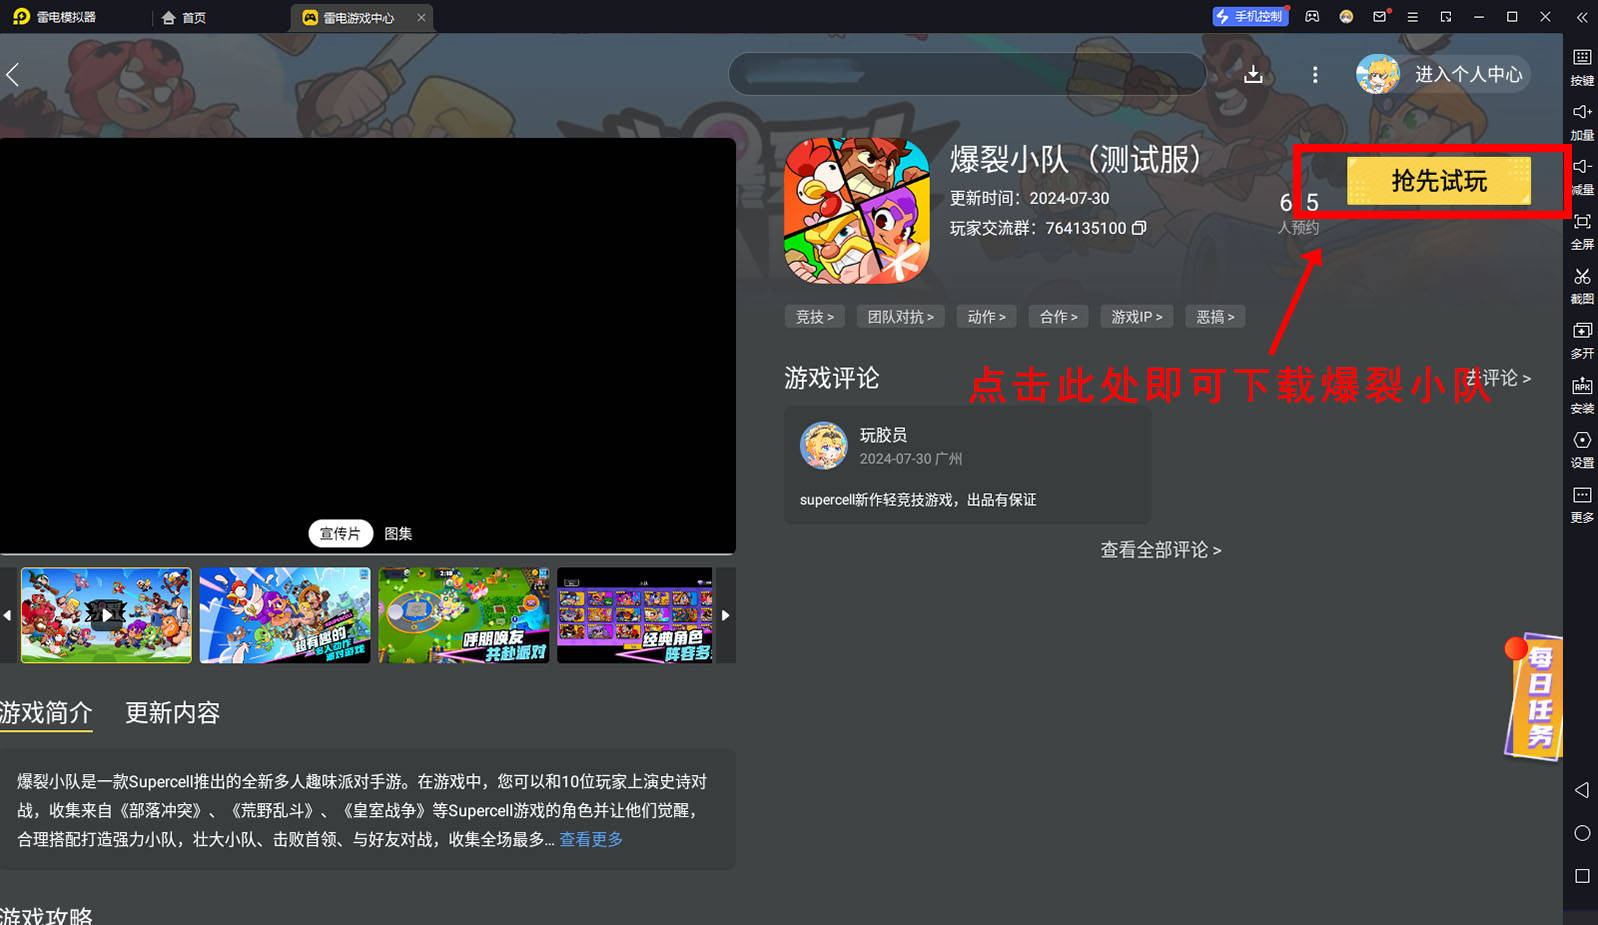Click the black trailer video player
The height and width of the screenshot is (925, 1598).
coord(368,345)
